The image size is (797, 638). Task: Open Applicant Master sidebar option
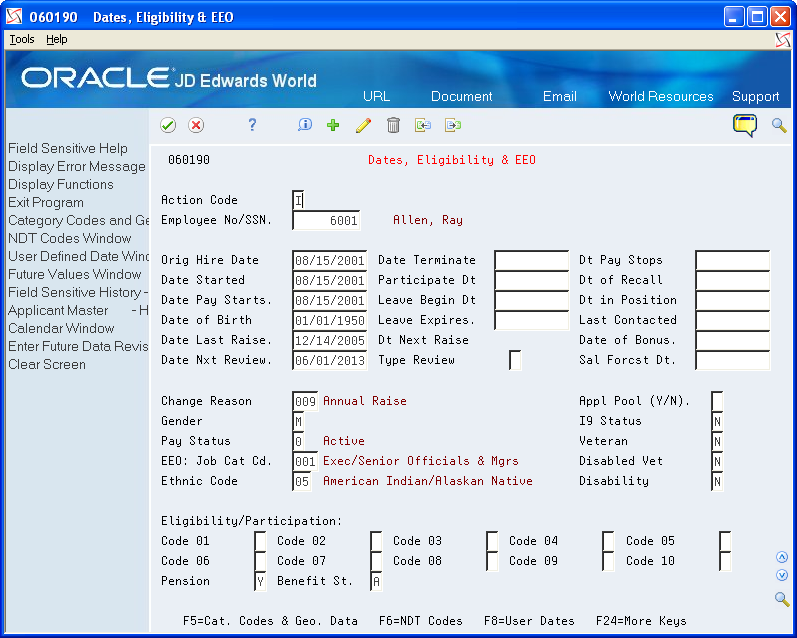[x=78, y=311]
